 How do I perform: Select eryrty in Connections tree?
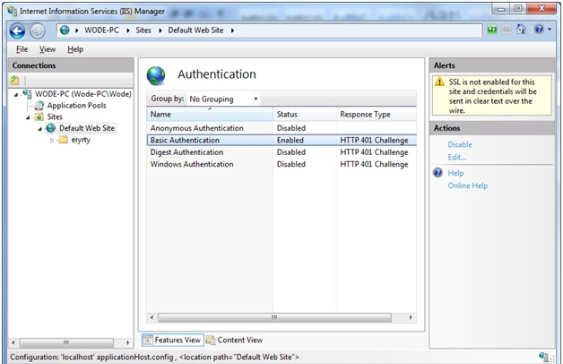point(81,140)
